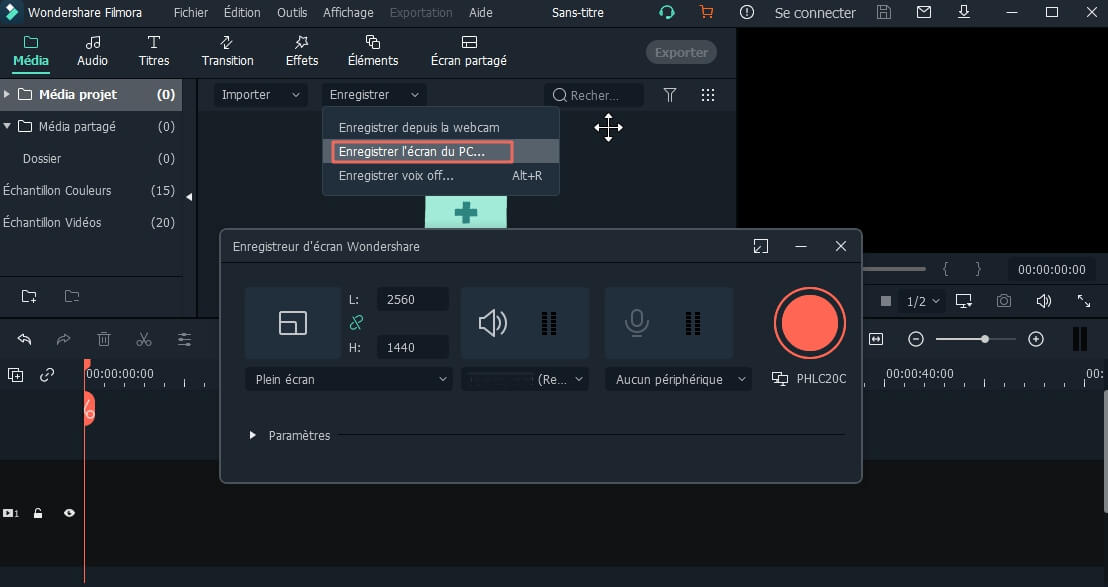Hide track 1 with the eye icon
This screenshot has height=587, width=1108.
69,514
